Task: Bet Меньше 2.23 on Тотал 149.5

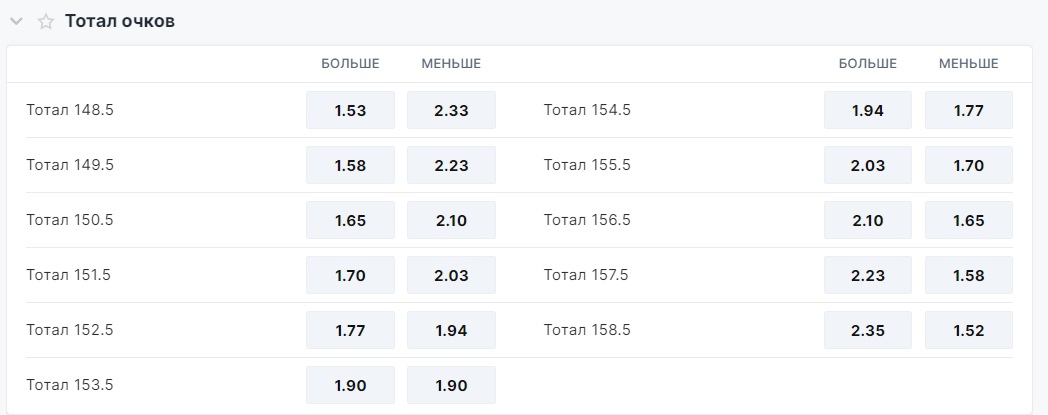Action: [451, 165]
